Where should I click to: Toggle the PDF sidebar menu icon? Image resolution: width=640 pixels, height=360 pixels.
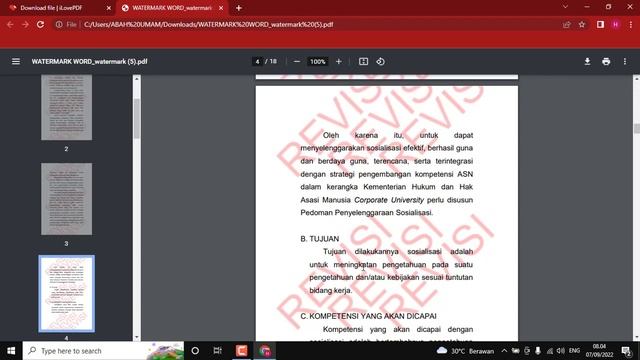[x=16, y=62]
